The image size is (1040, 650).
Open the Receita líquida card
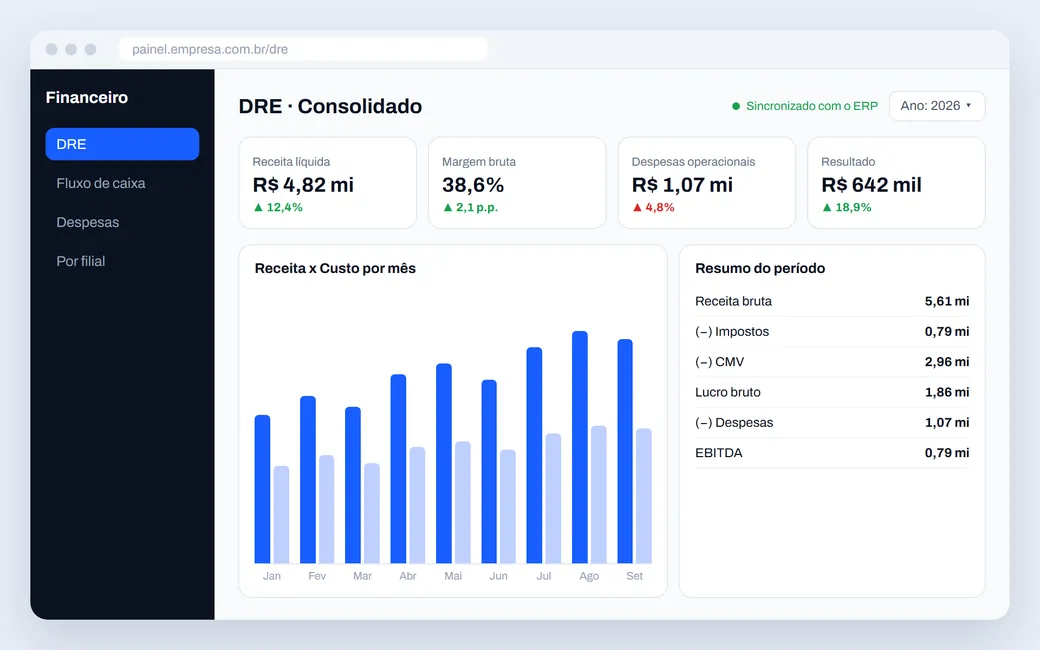click(x=328, y=183)
